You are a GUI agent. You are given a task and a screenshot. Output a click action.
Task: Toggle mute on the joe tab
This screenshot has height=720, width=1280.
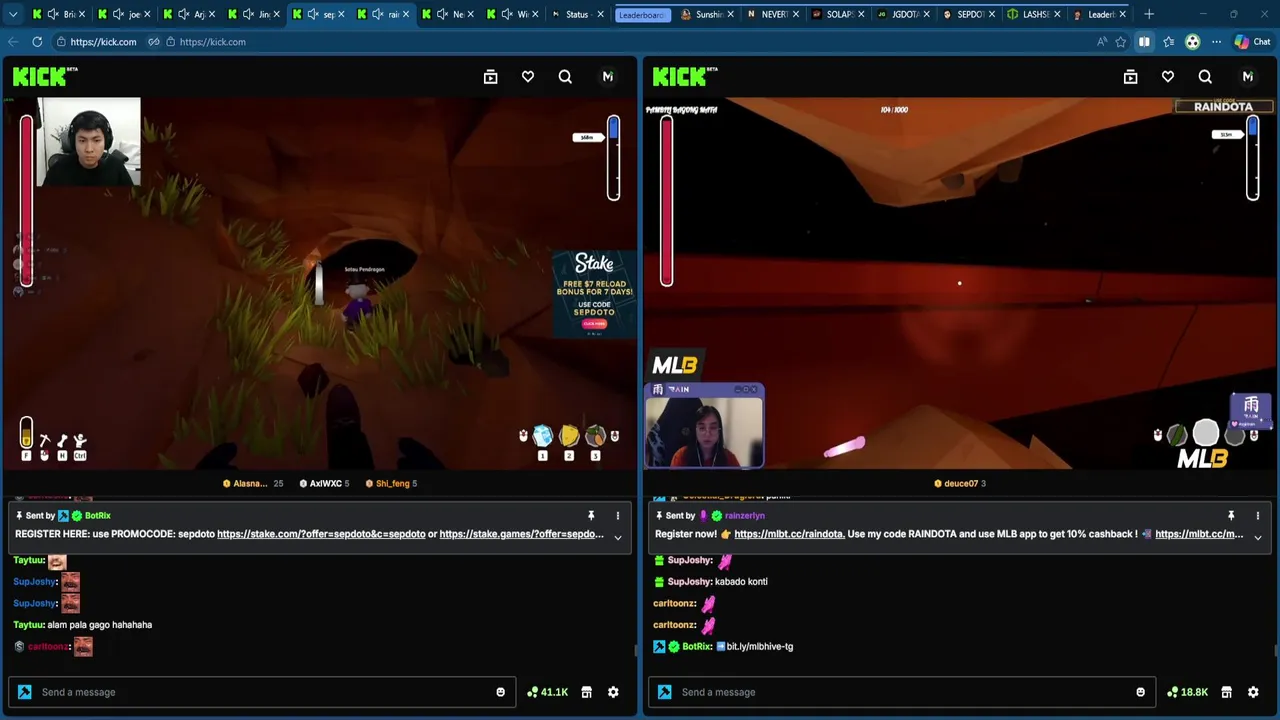(119, 14)
